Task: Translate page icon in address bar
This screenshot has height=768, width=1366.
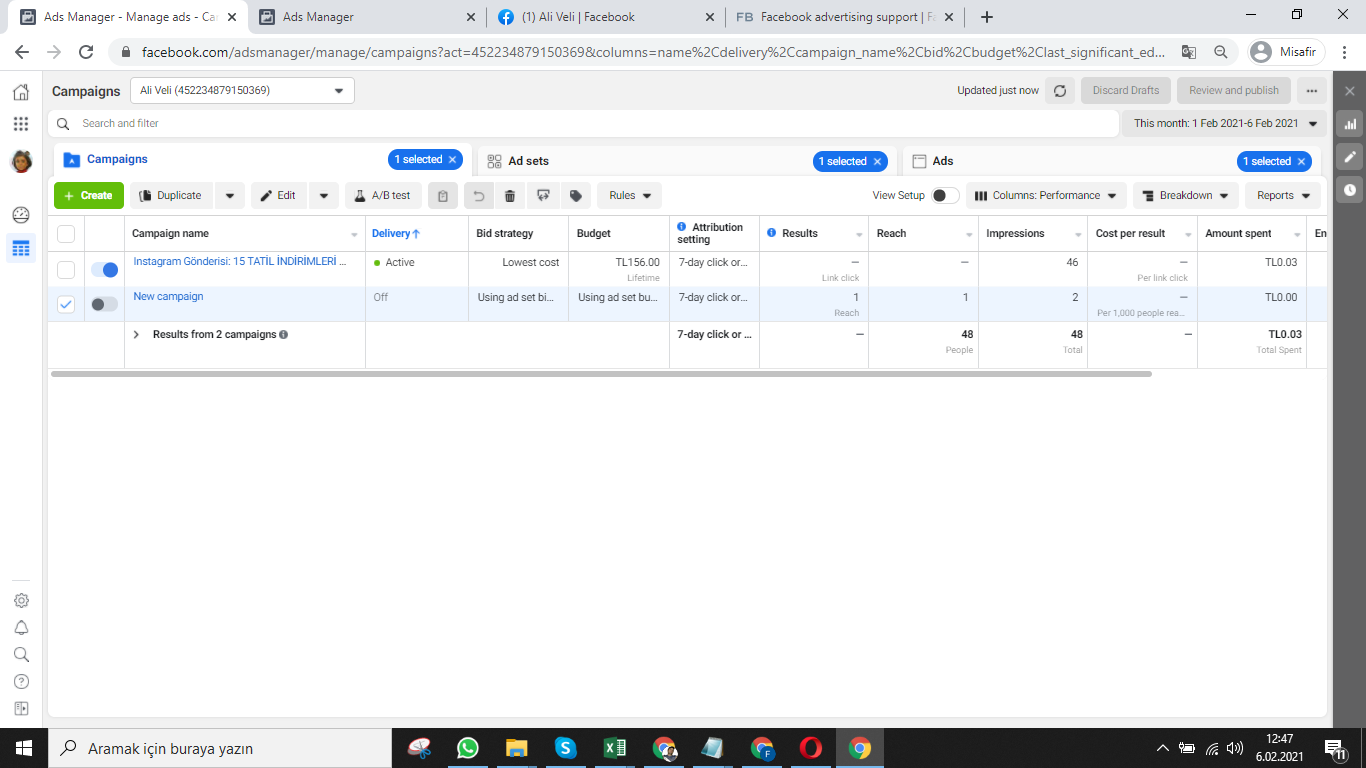Action: (x=1188, y=52)
